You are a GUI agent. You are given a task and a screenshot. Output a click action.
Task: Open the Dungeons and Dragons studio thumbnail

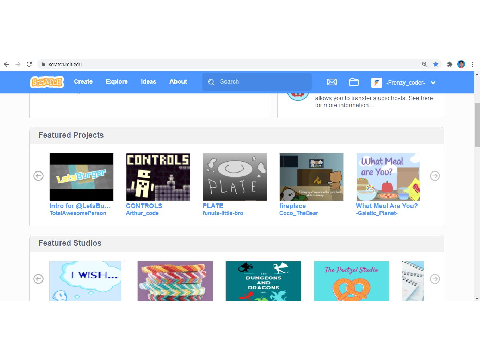pos(263,281)
